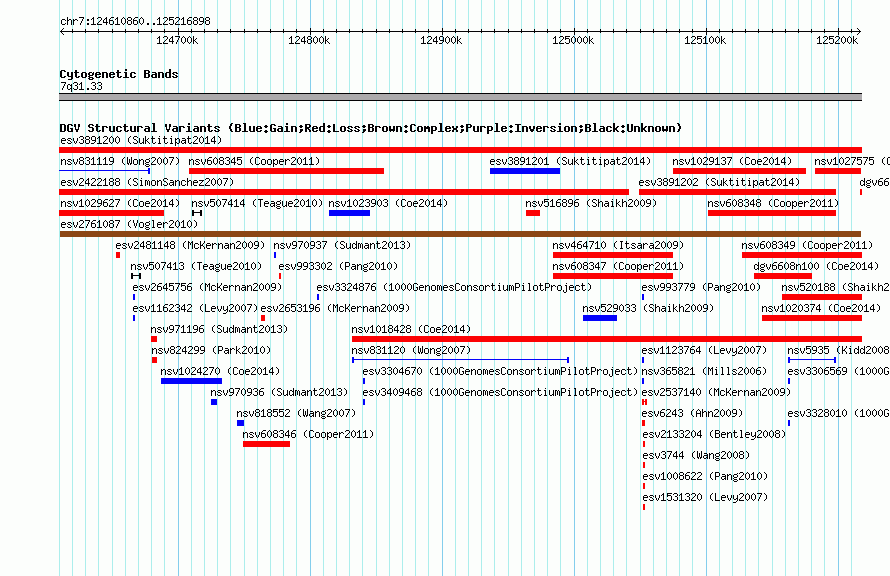Click nsv970937 (Sudmant2013) label
The height and width of the screenshot is (576, 890).
(342, 245)
